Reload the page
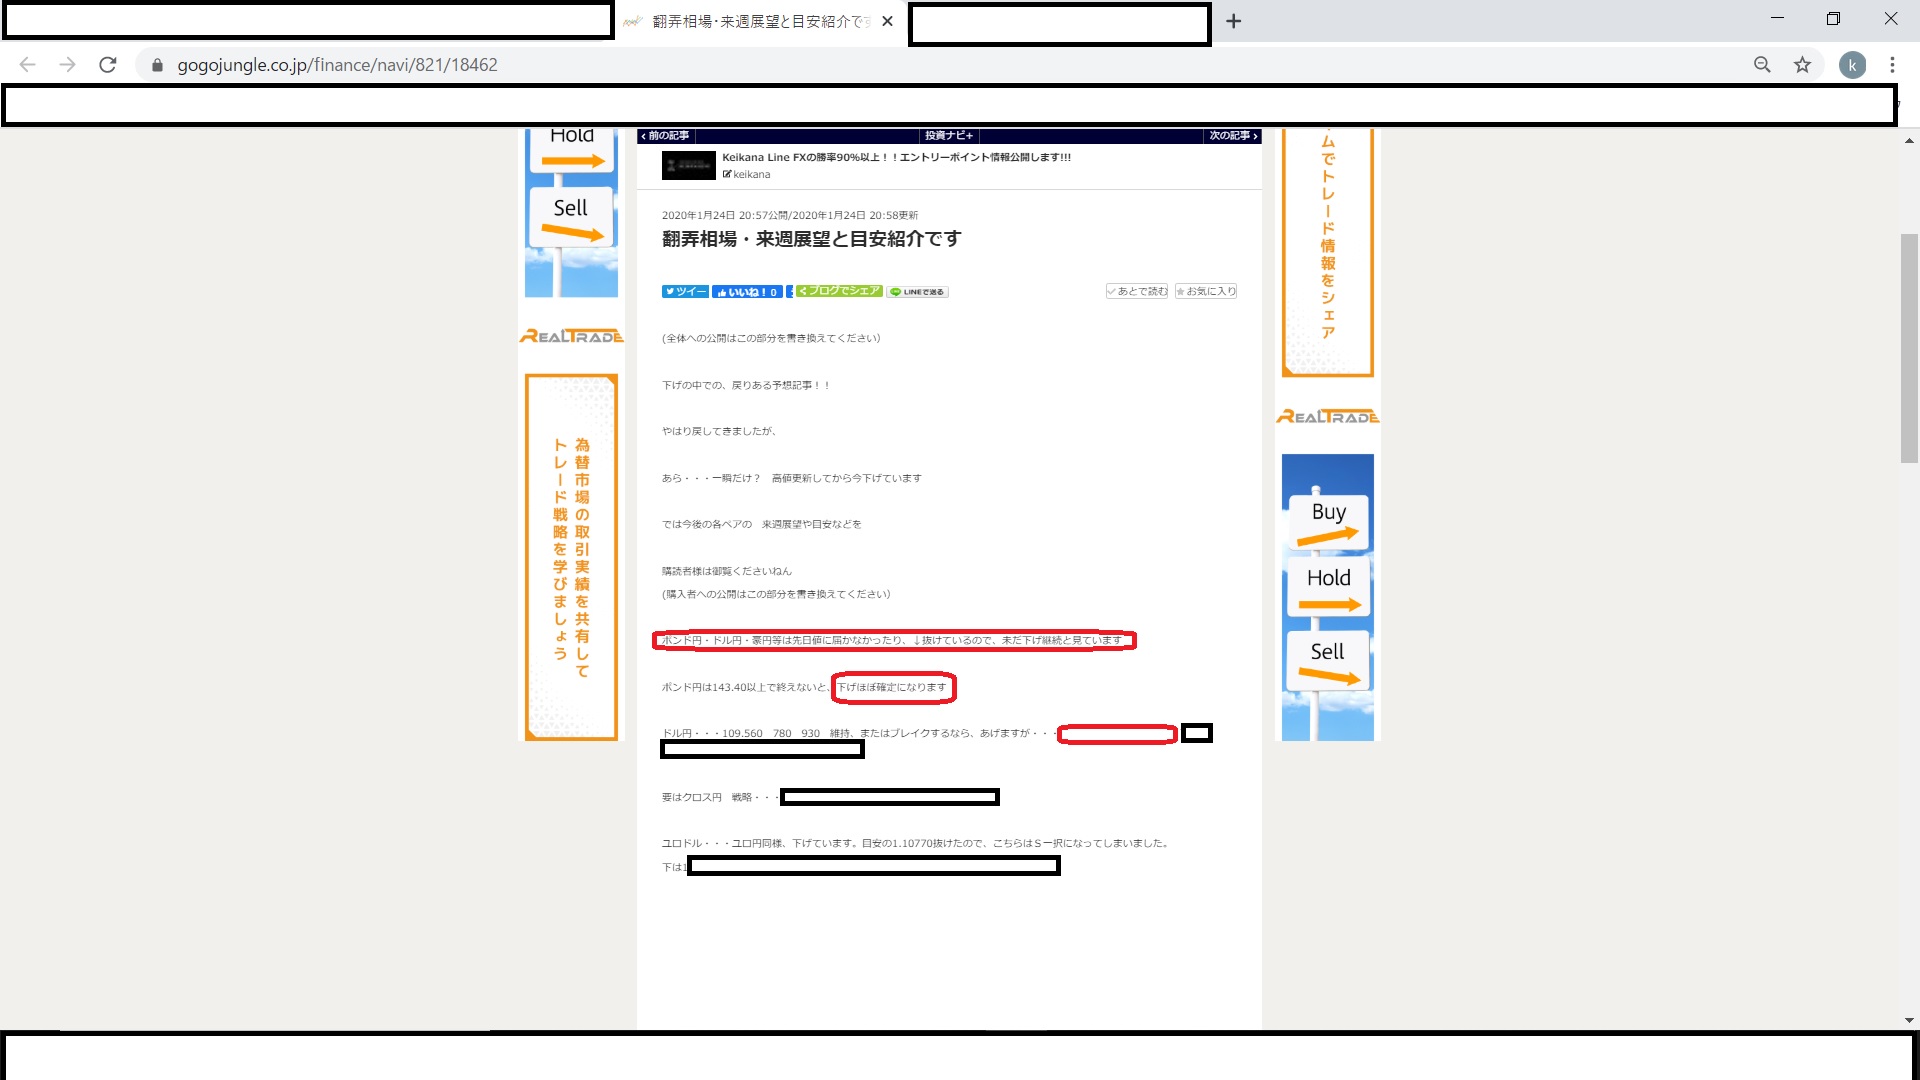 (108, 65)
